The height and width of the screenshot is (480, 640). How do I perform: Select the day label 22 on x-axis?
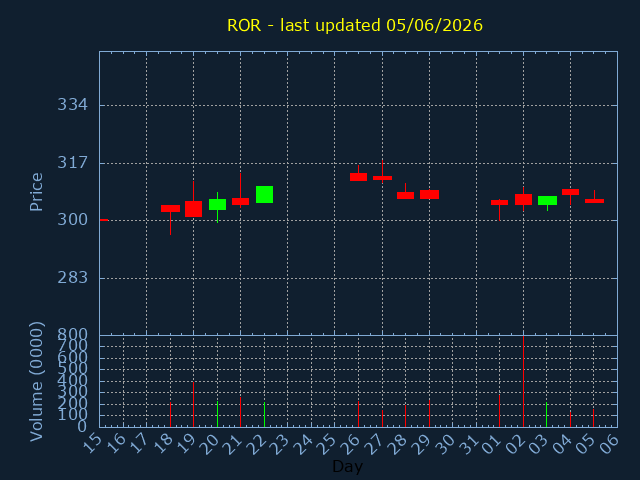[257, 444]
